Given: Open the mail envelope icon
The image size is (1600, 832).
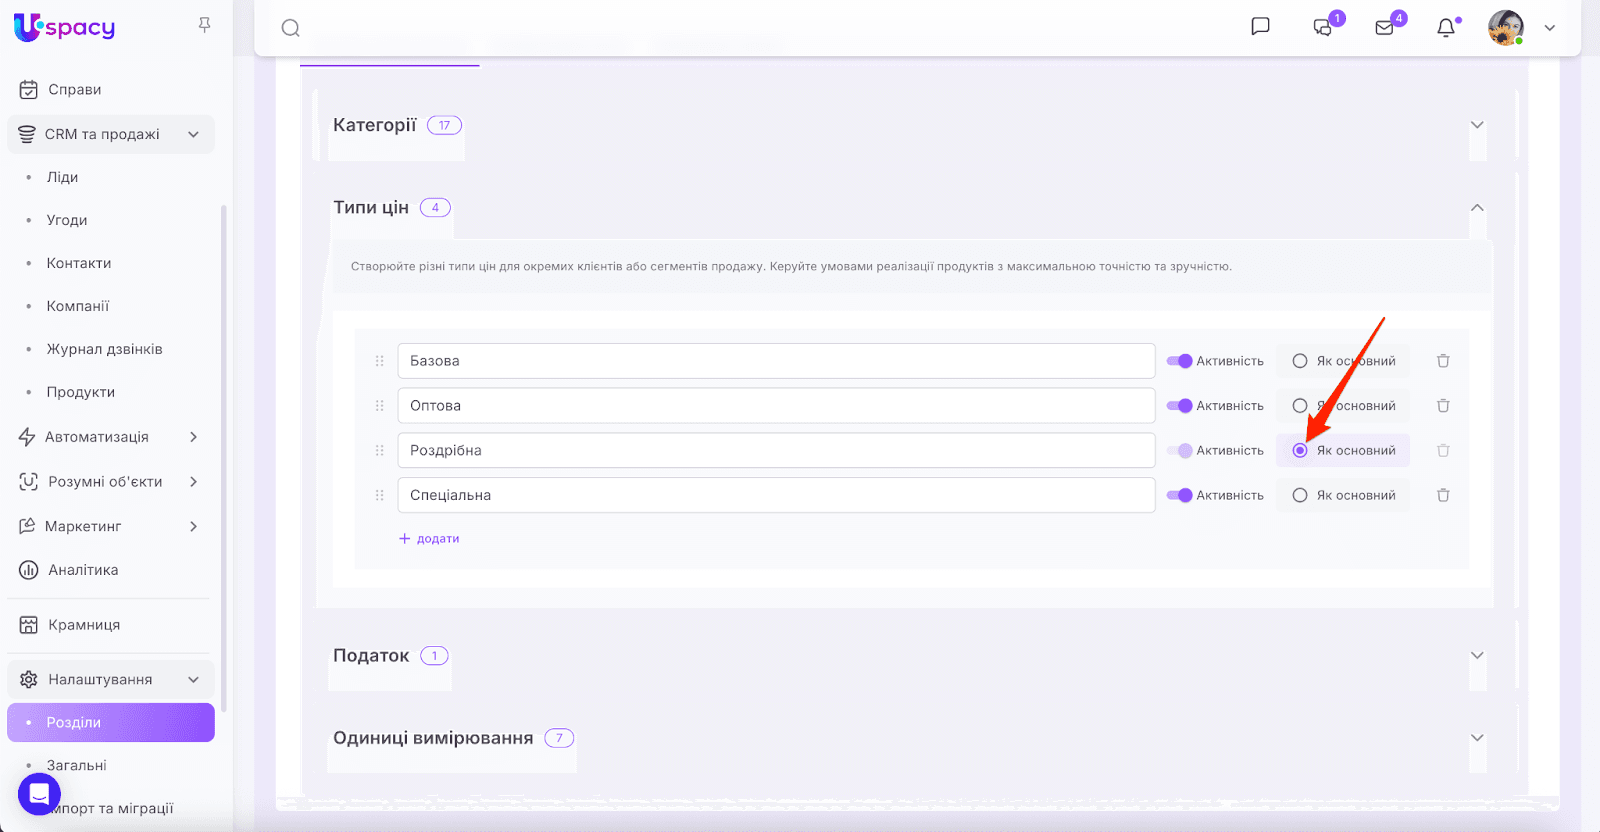Looking at the screenshot, I should coord(1385,27).
